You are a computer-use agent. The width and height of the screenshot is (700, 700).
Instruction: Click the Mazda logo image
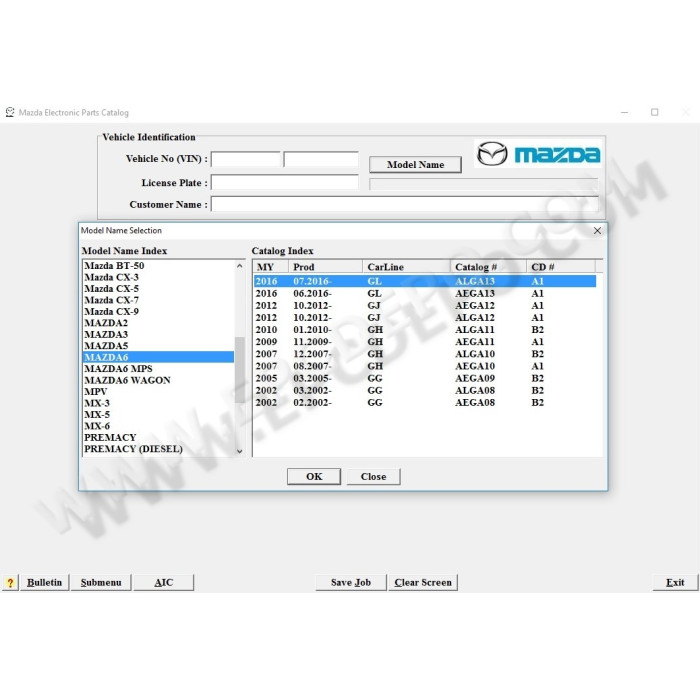[538, 154]
